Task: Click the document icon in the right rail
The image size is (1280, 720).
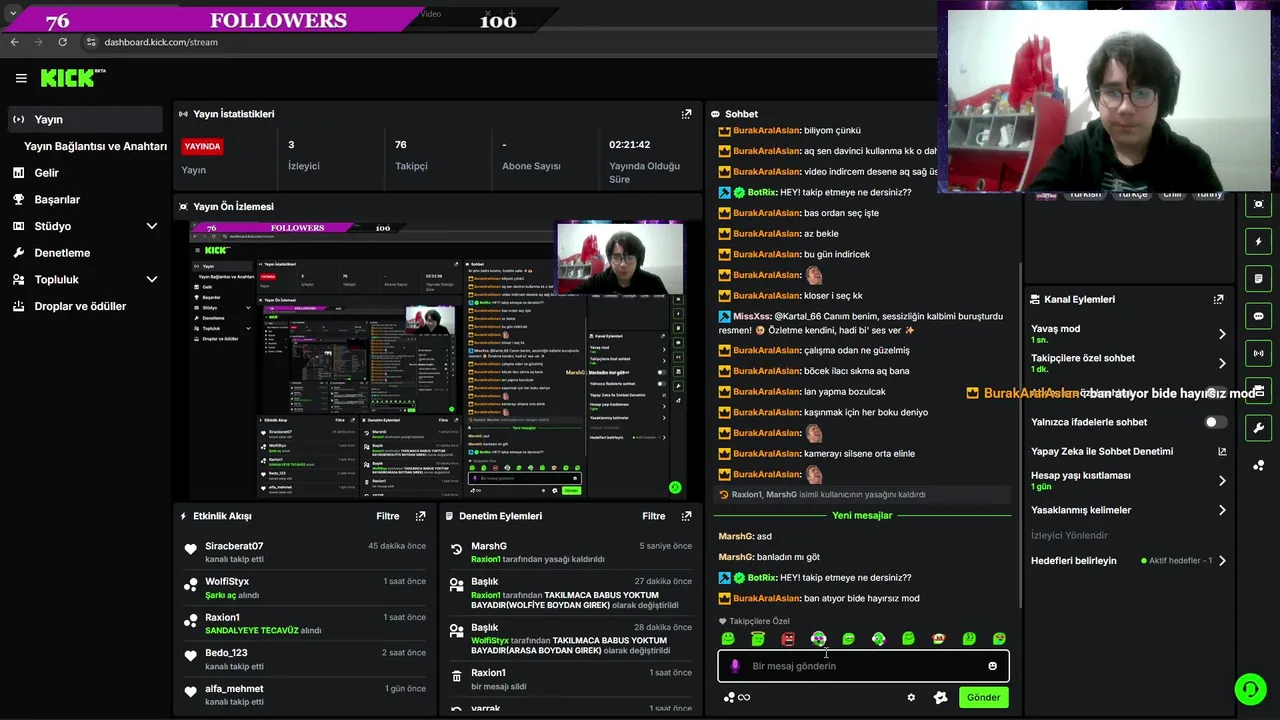Action: [1259, 278]
